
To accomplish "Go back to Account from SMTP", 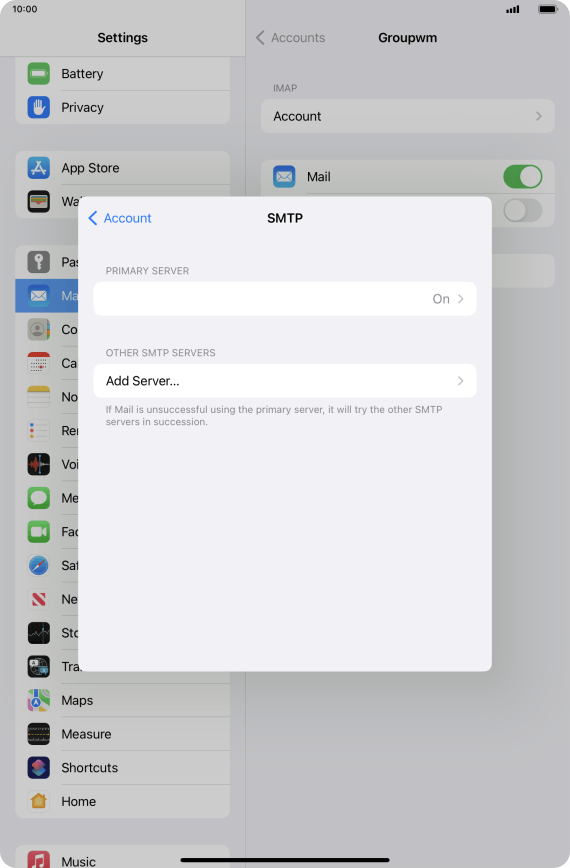I will pyautogui.click(x=120, y=218).
